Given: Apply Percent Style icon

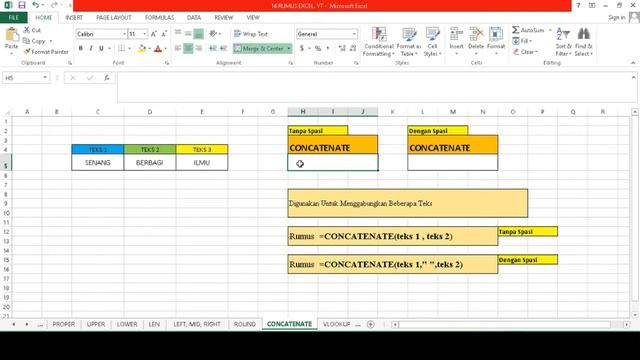Looking at the screenshot, I should click(x=318, y=49).
